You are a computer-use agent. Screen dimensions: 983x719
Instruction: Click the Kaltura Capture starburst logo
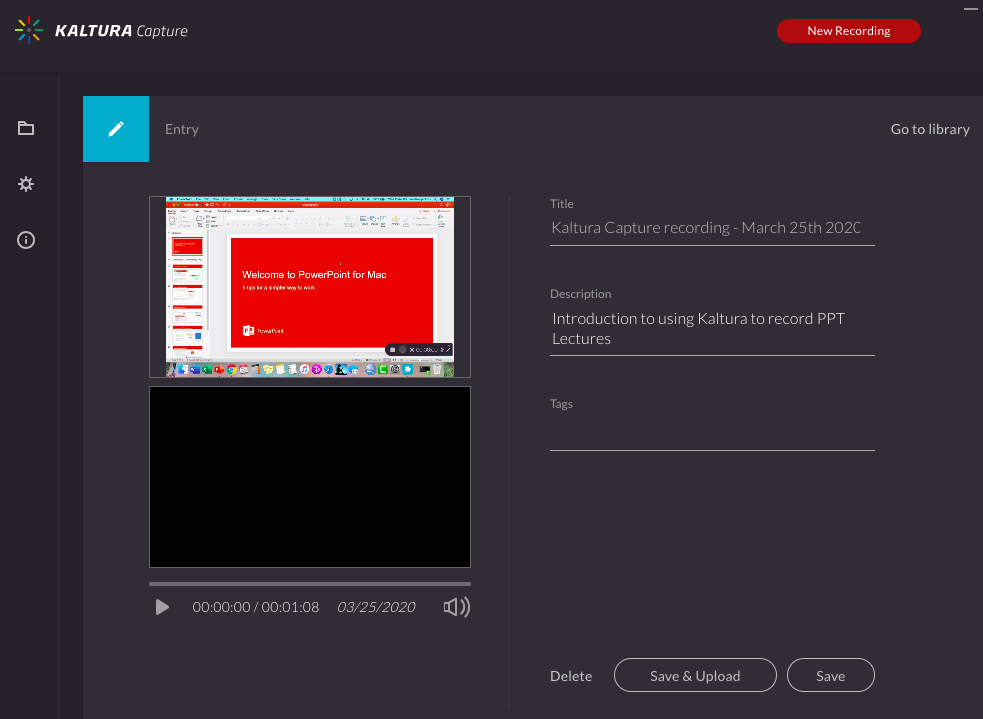[x=29, y=30]
